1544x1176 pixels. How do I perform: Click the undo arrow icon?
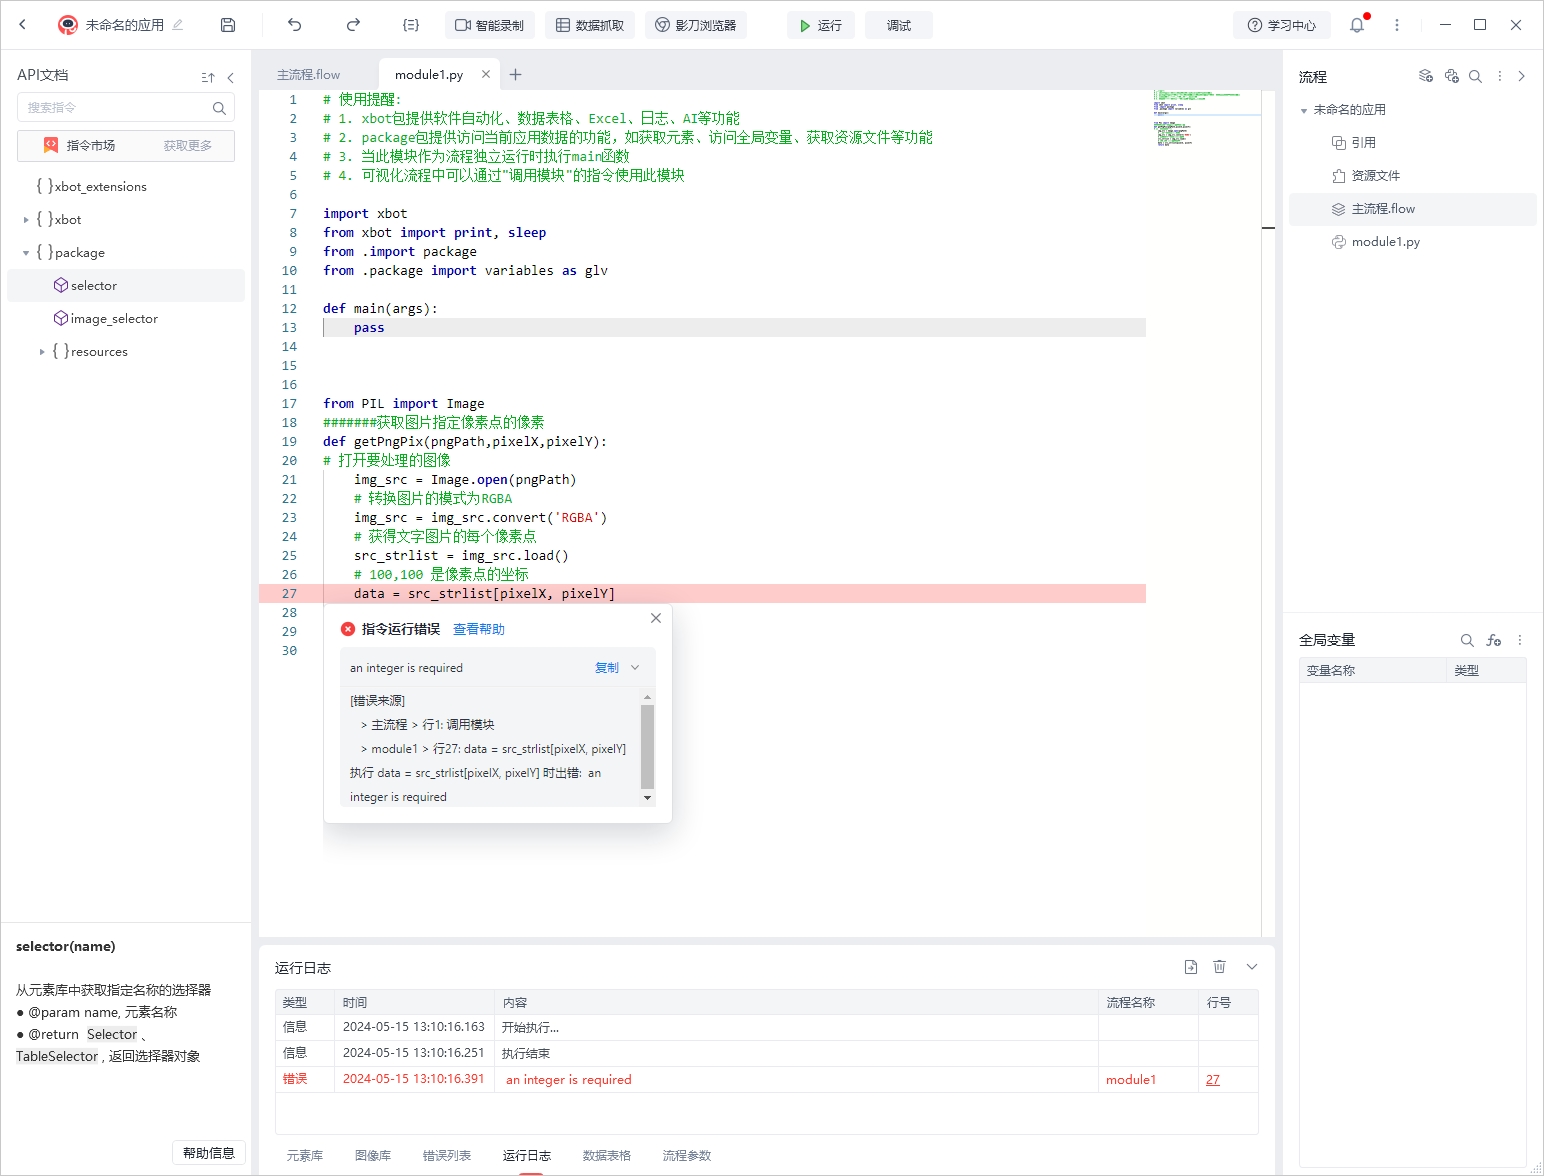click(x=294, y=25)
